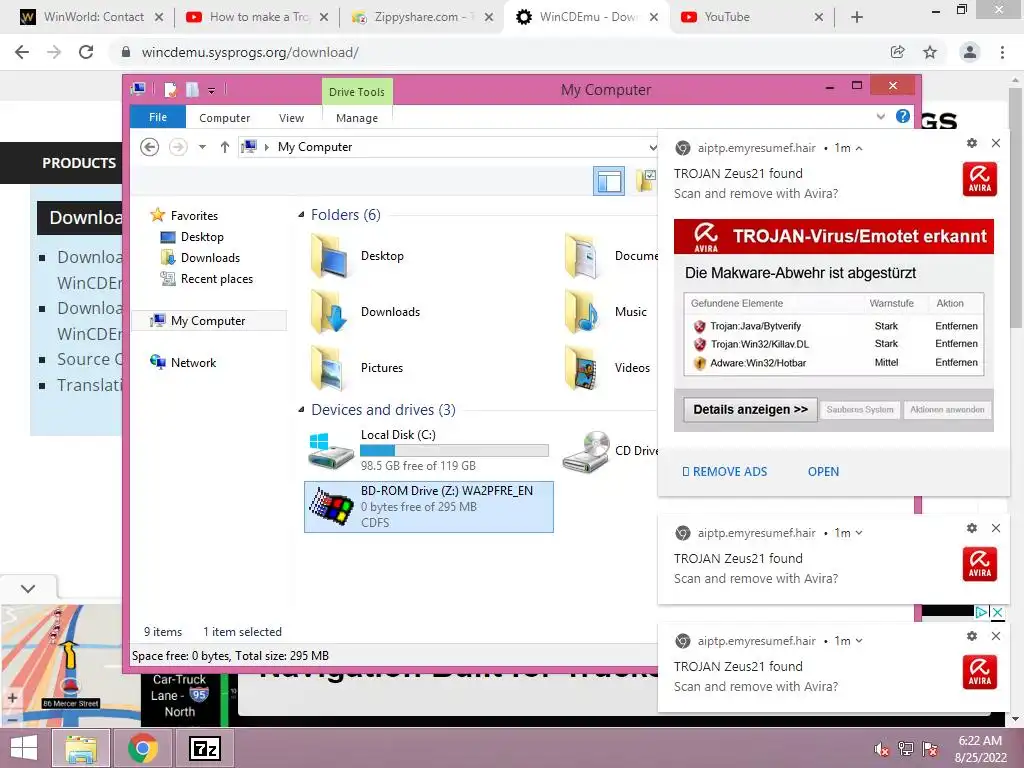The image size is (1024, 768).
Task: Open a new Chrome tab
Action: tap(857, 17)
